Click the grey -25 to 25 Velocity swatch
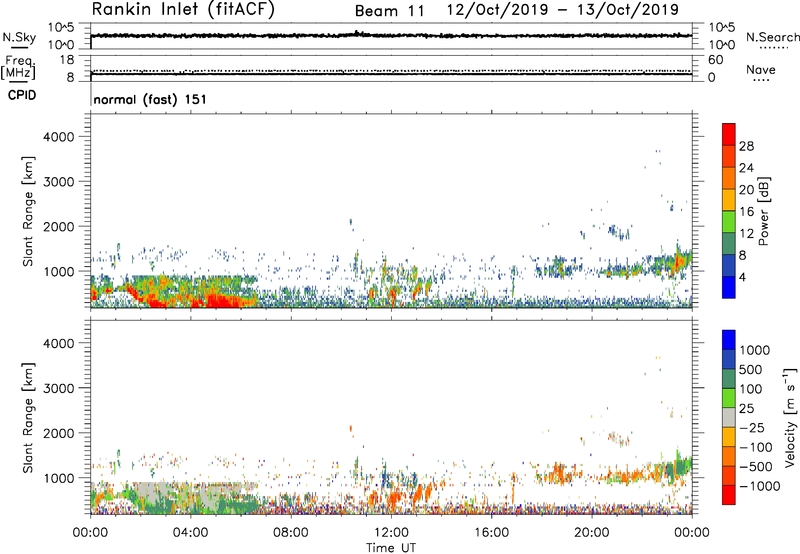The height and width of the screenshot is (554, 800). tap(729, 417)
